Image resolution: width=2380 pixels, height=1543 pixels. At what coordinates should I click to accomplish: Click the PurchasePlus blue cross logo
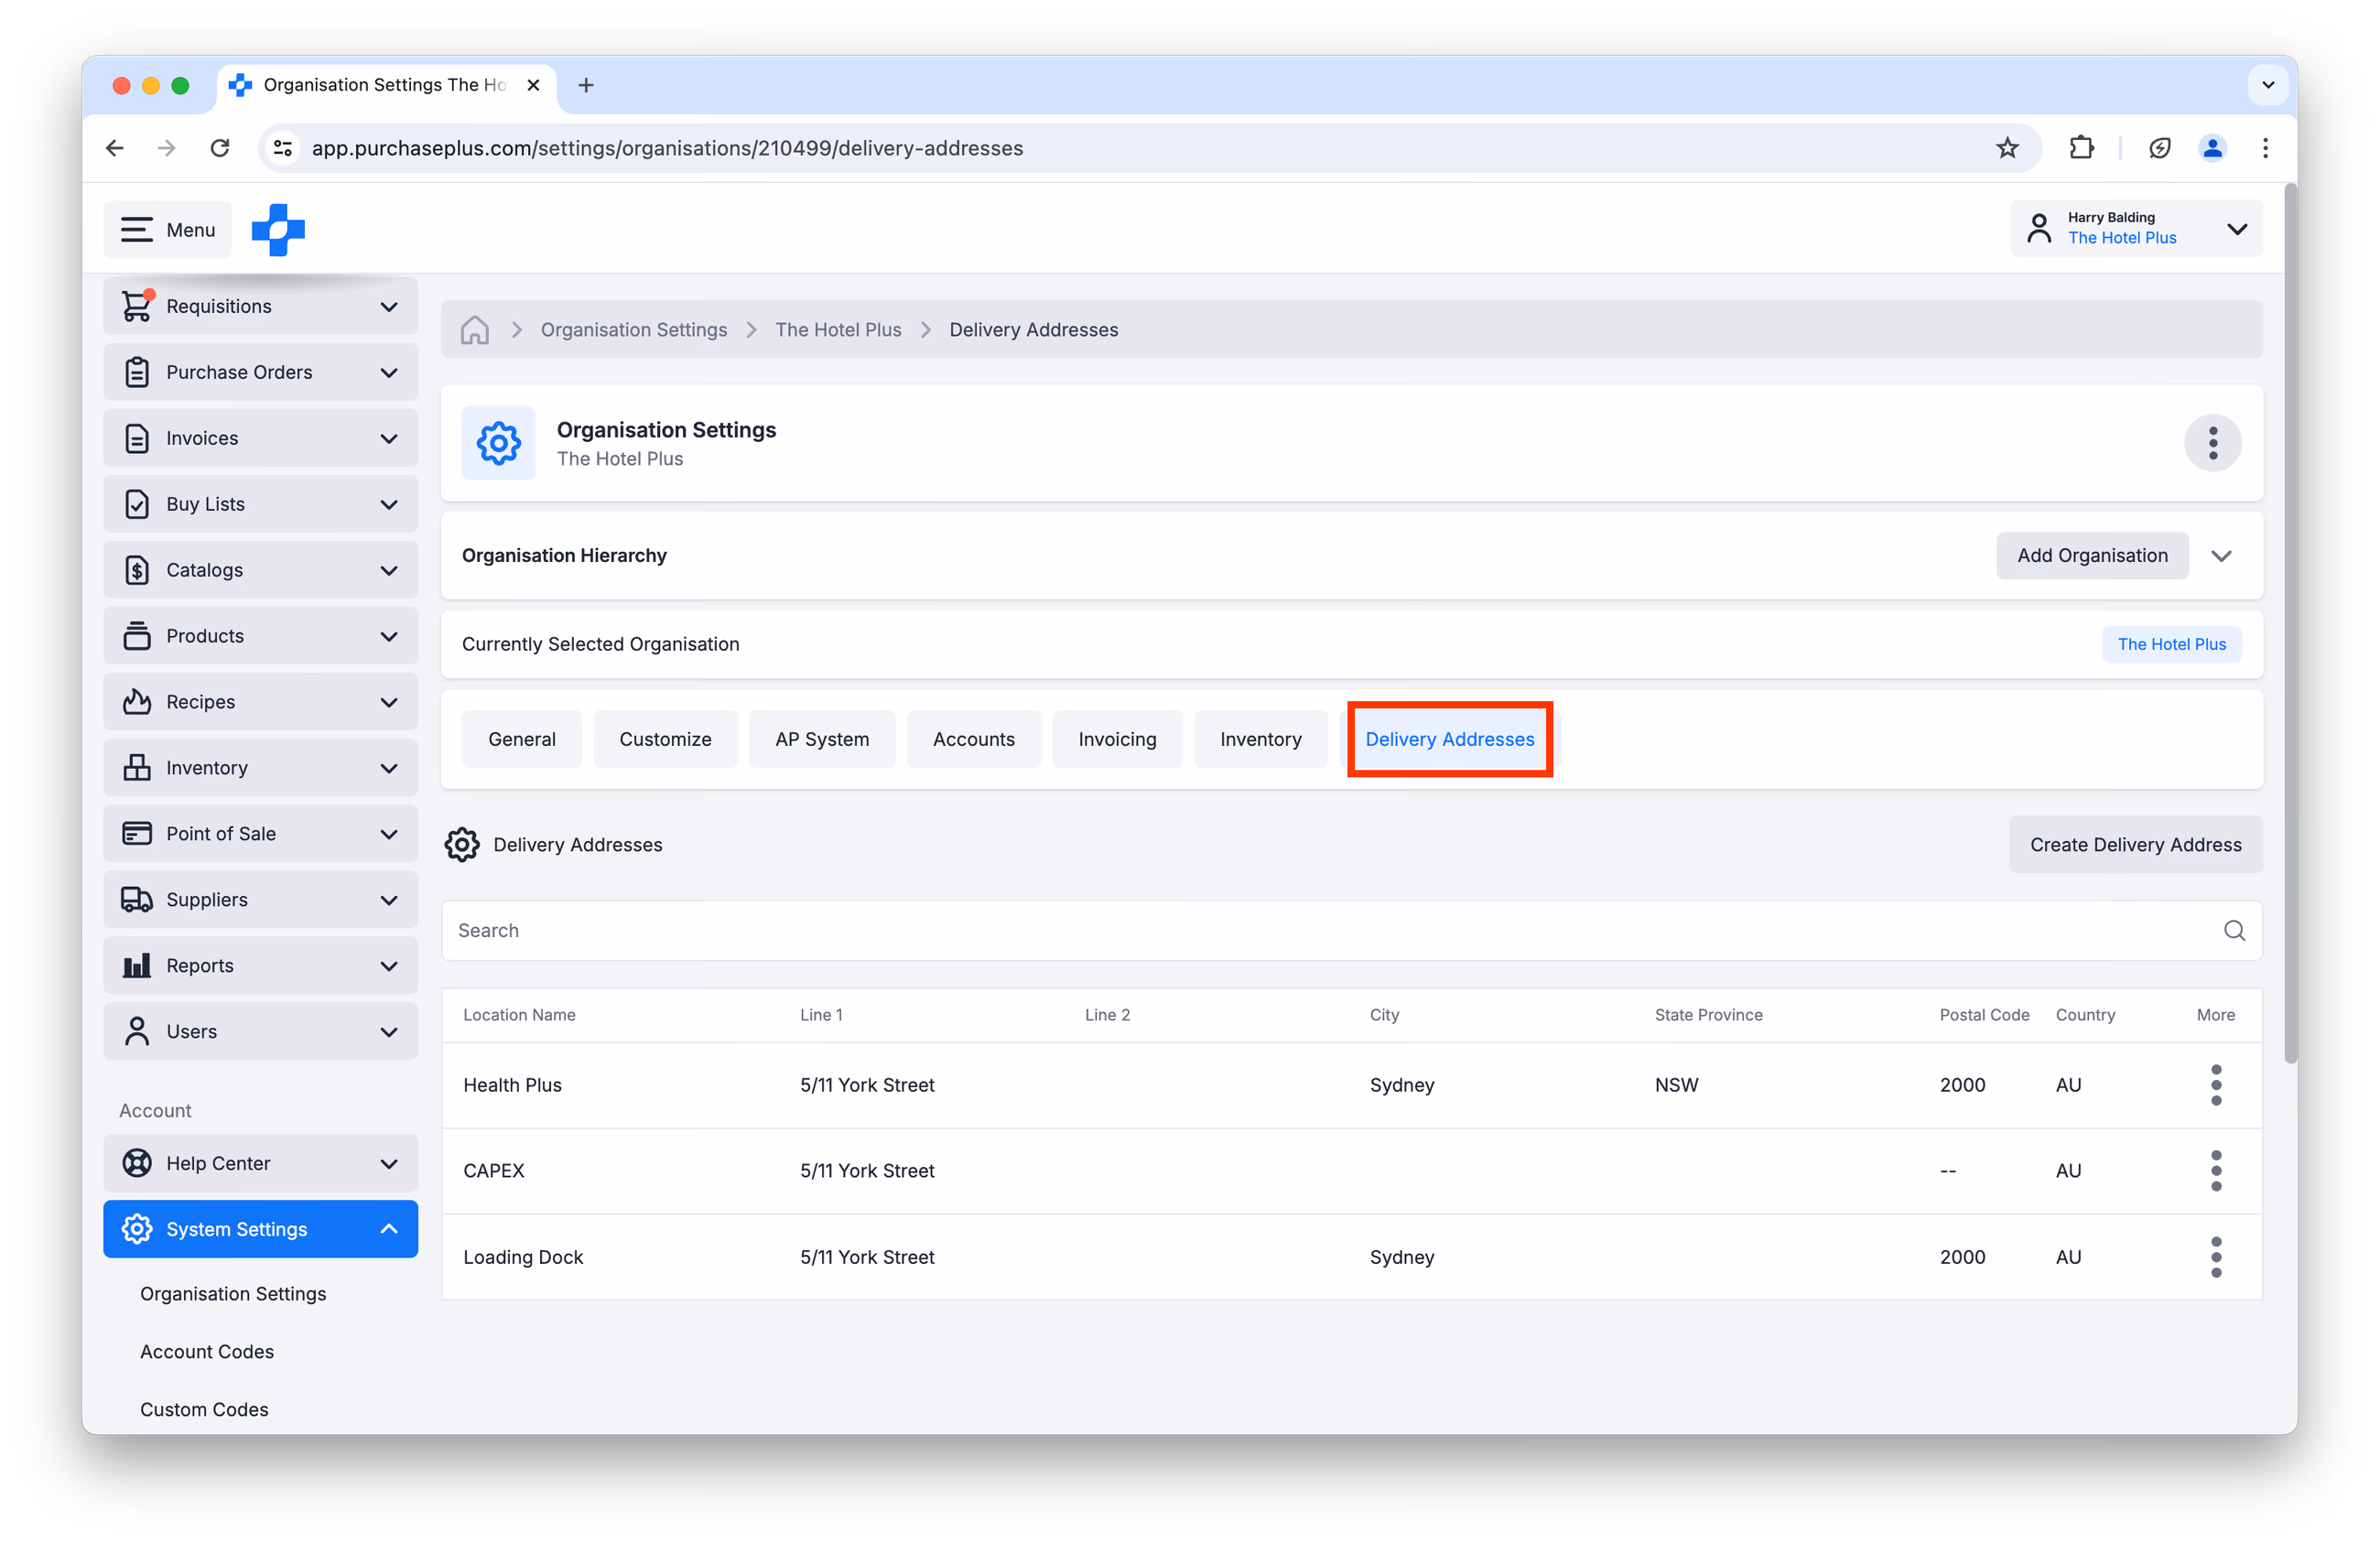coord(278,230)
